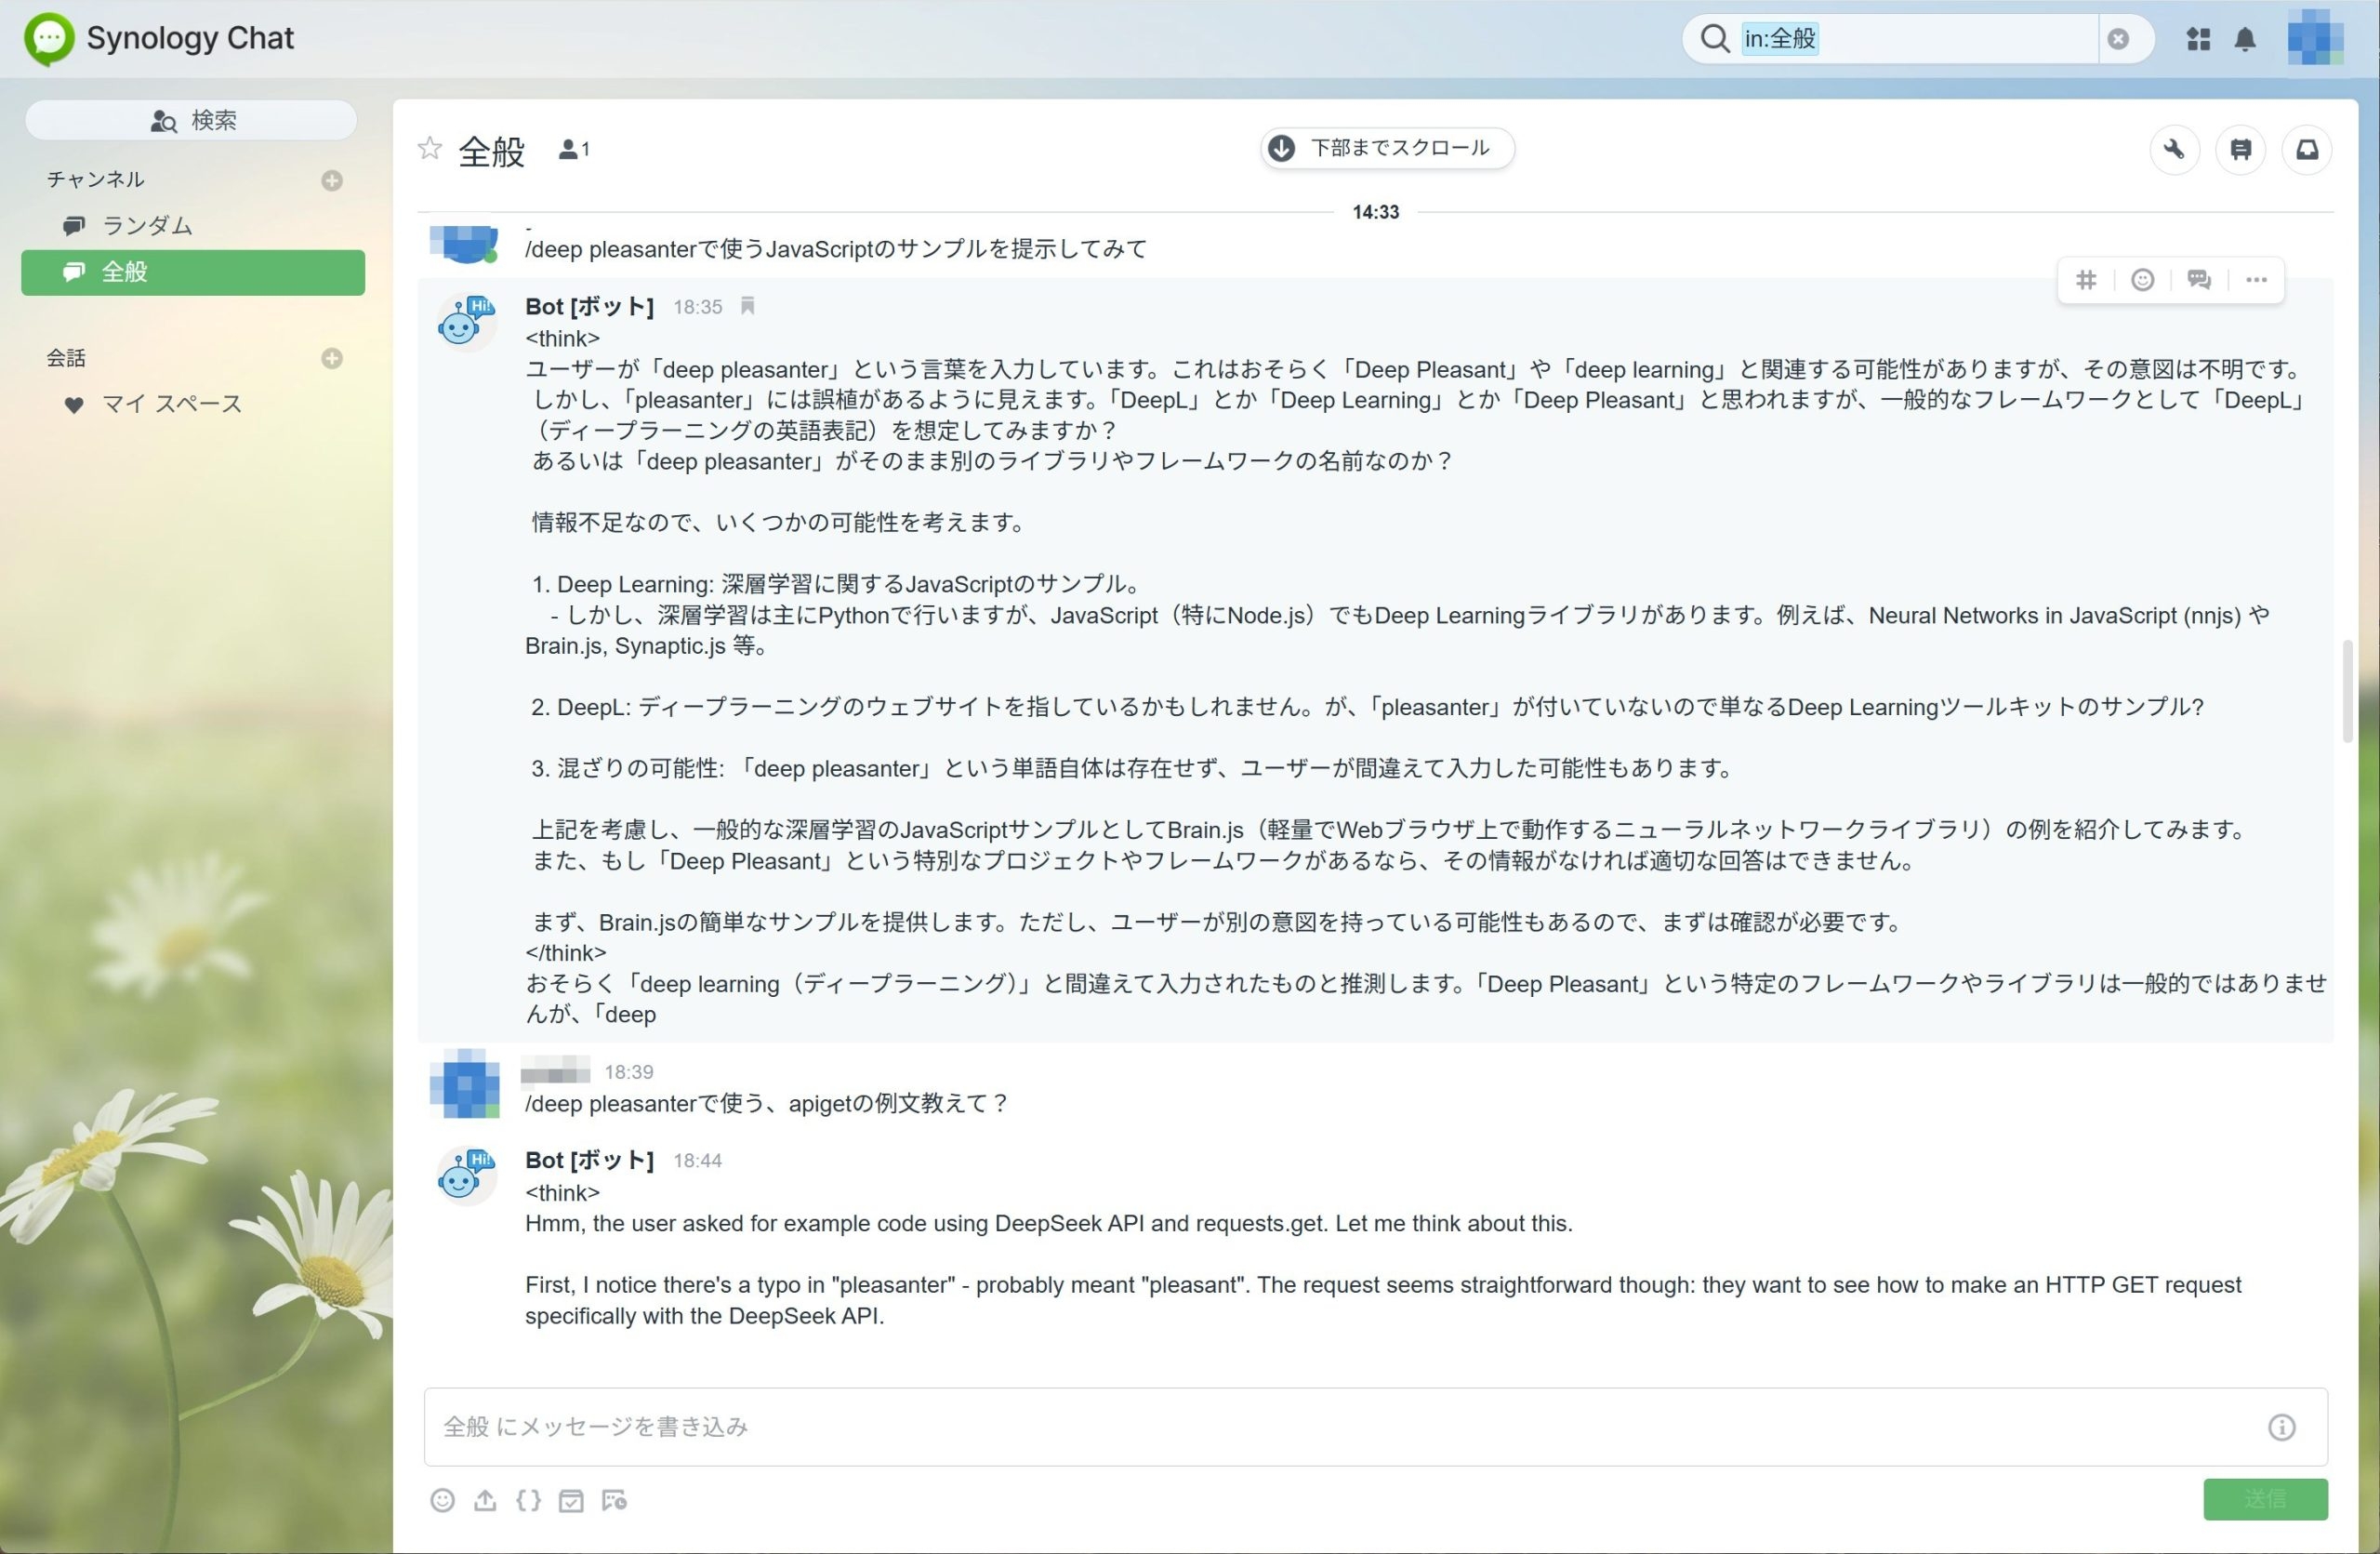The height and width of the screenshot is (1554, 2380).
Task: Add a new channel with plus icon
Action: (332, 180)
